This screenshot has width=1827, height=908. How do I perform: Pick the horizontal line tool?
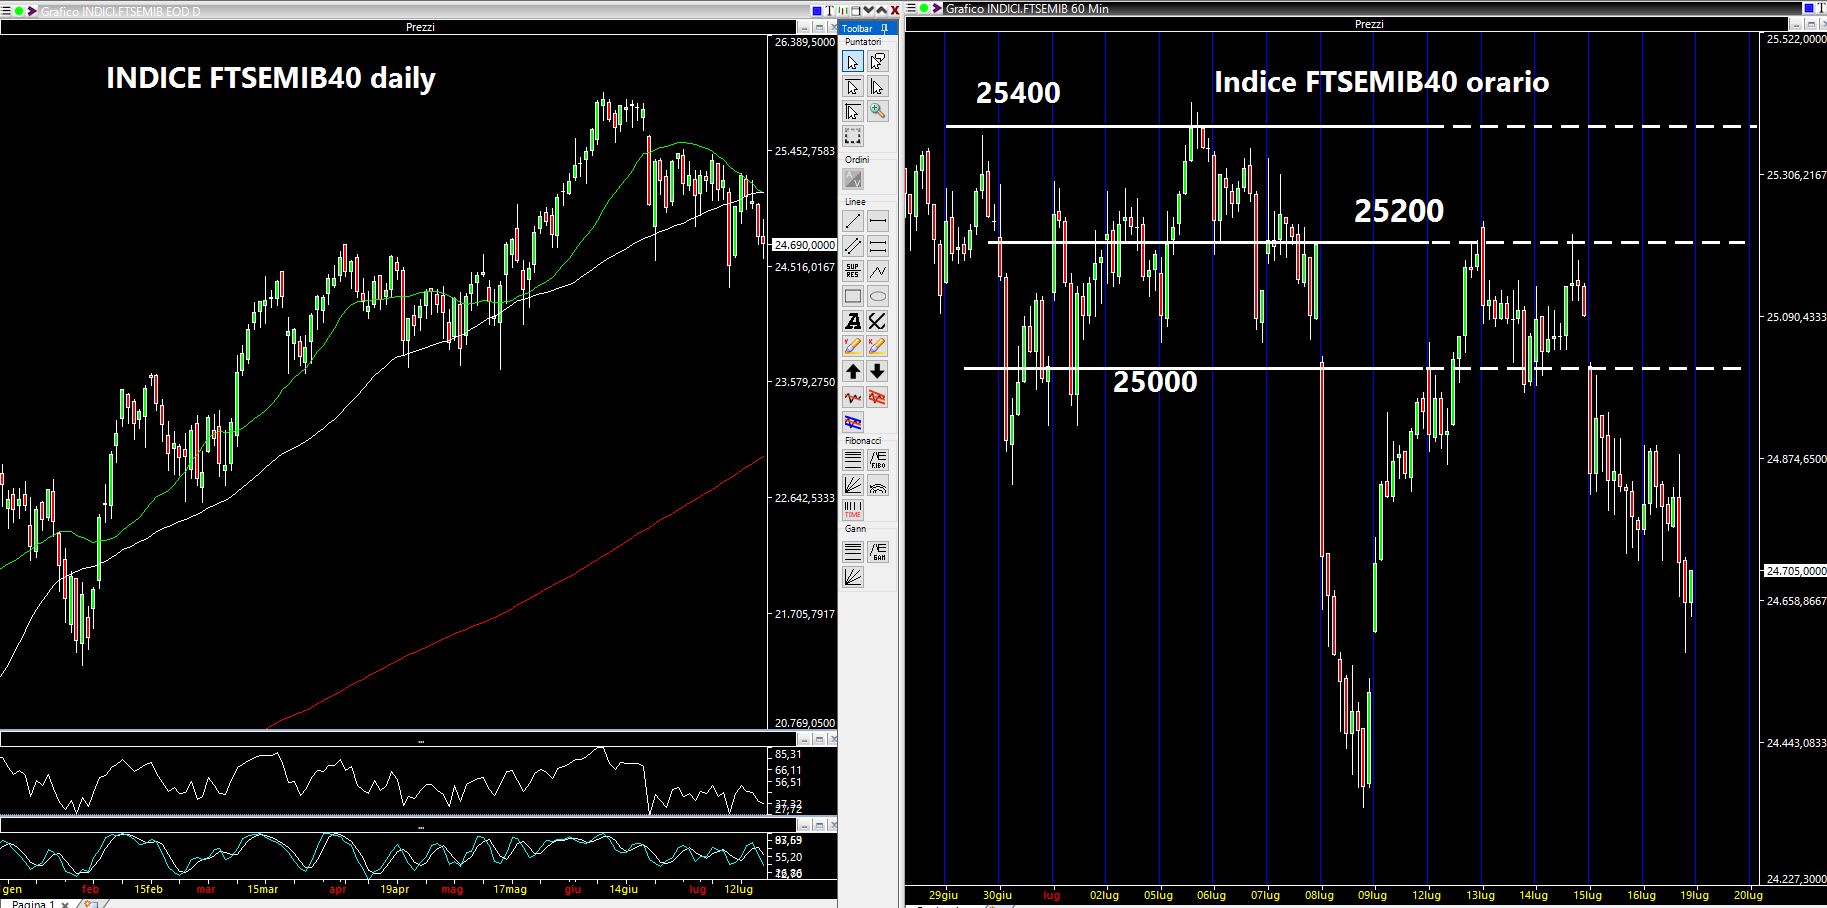[878, 221]
